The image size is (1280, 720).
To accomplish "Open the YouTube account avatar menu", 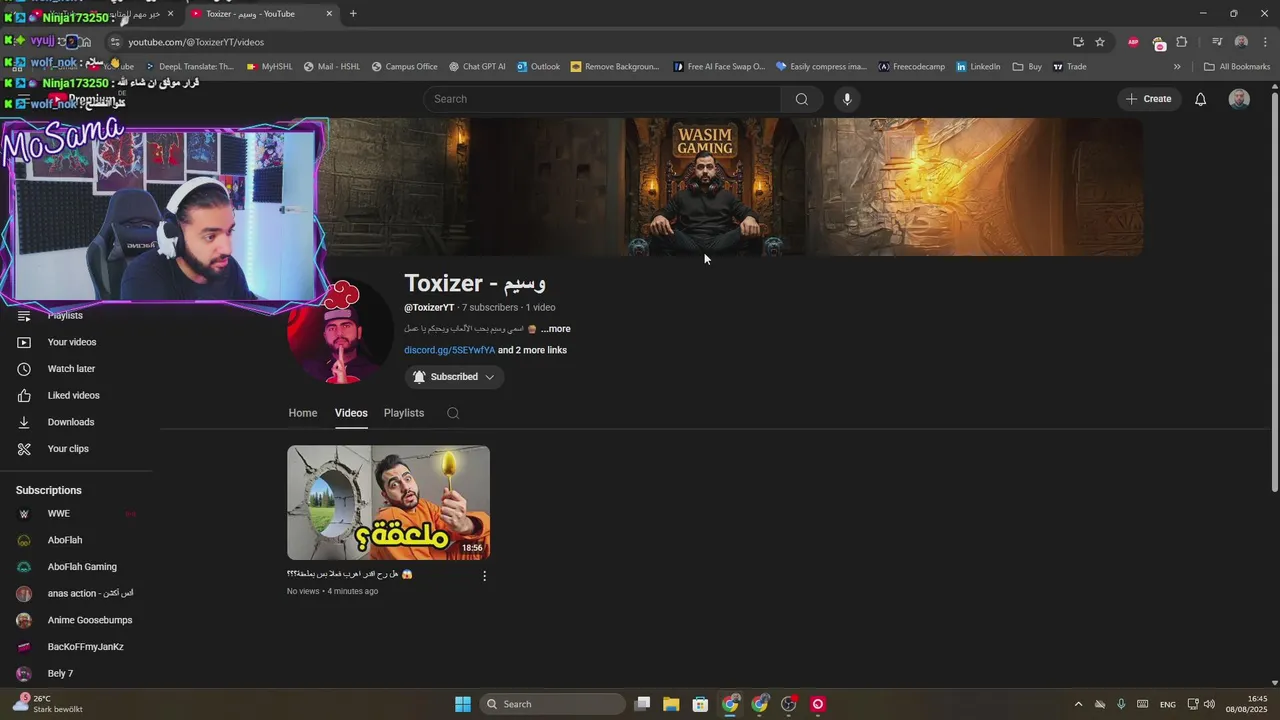I will click(x=1239, y=99).
